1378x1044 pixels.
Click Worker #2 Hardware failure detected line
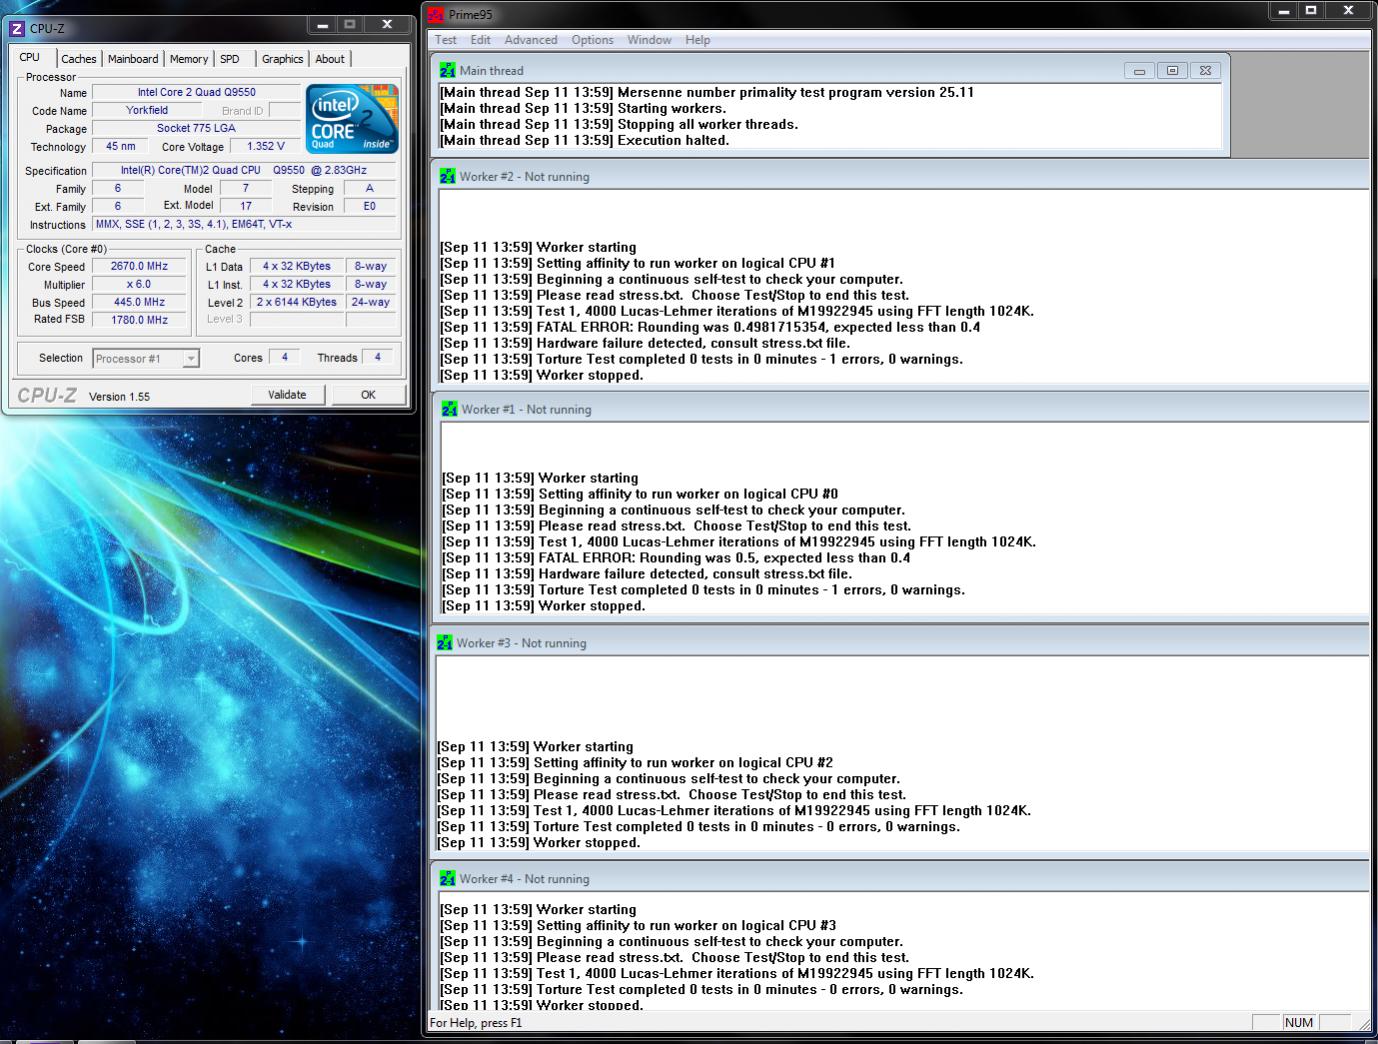pos(645,343)
